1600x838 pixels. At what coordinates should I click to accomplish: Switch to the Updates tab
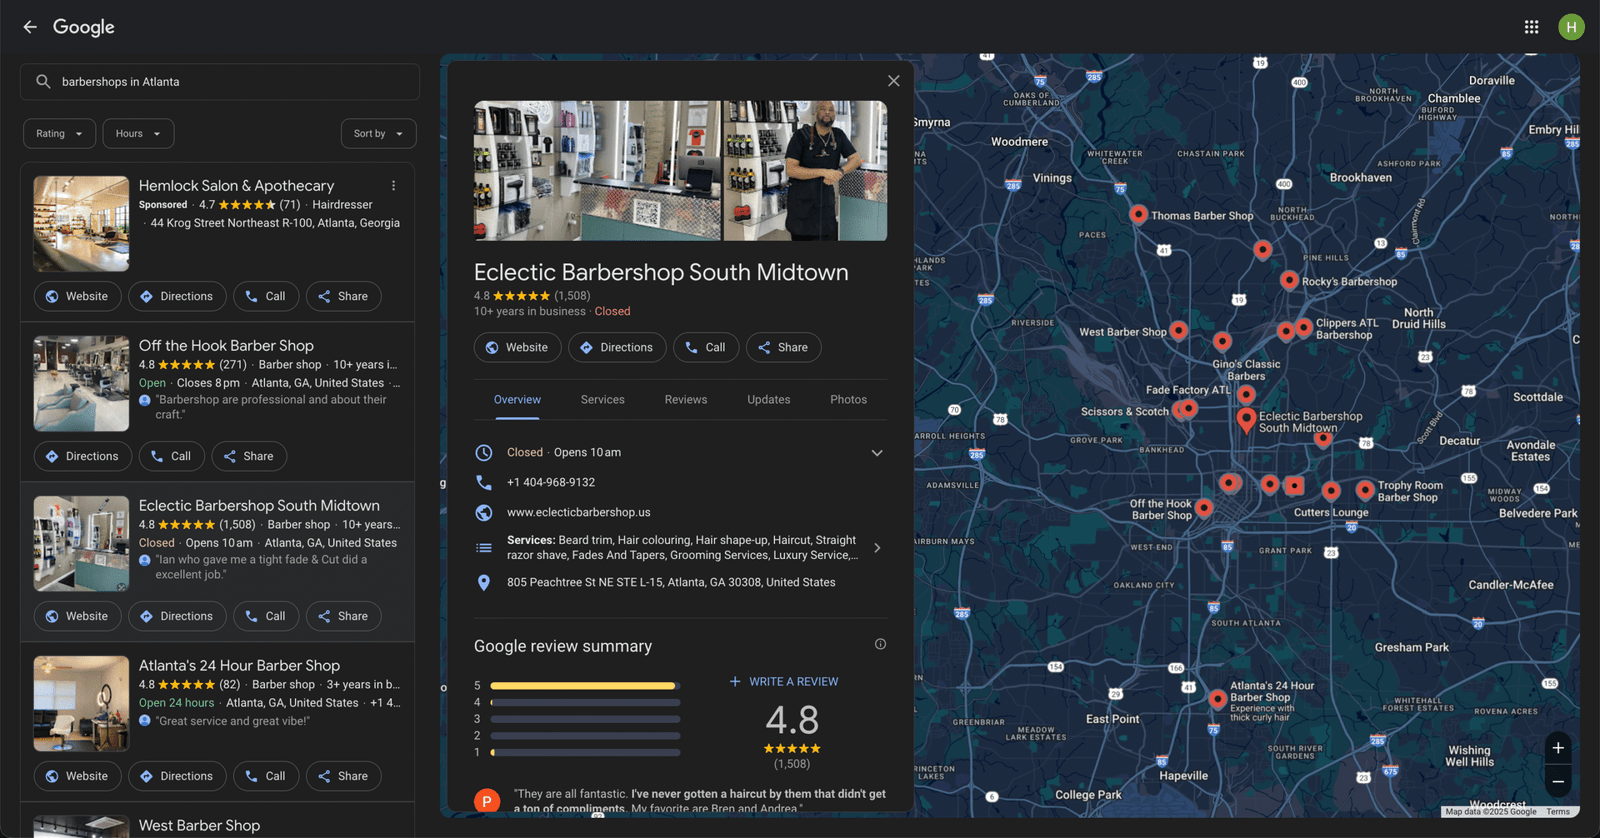click(x=769, y=400)
